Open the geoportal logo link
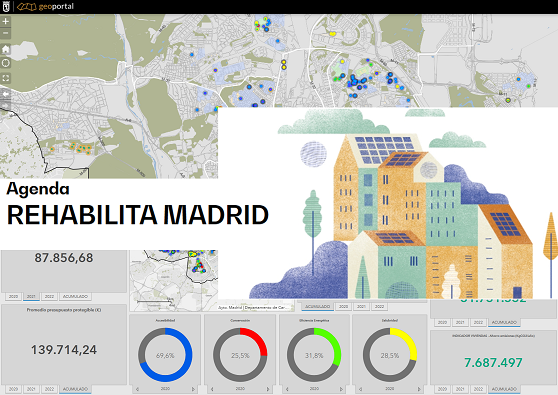The width and height of the screenshot is (558, 395). coord(45,6)
